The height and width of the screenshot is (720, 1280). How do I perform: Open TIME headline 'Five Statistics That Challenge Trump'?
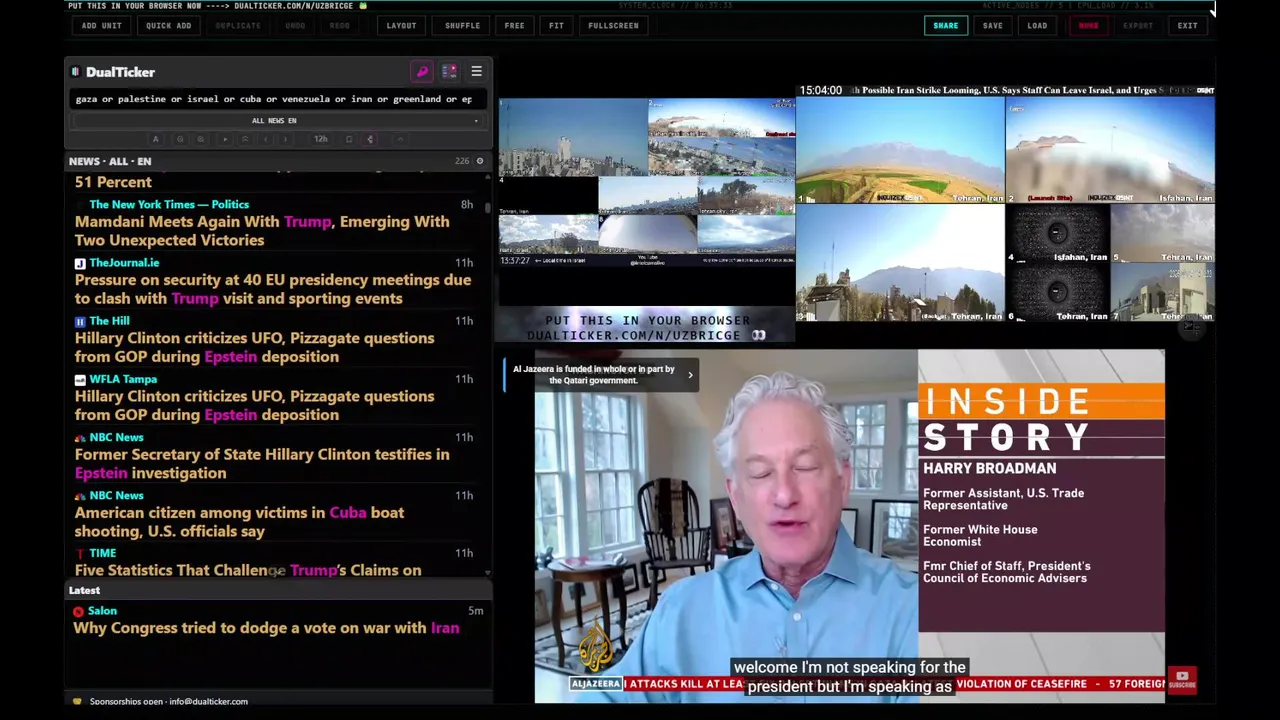click(248, 570)
